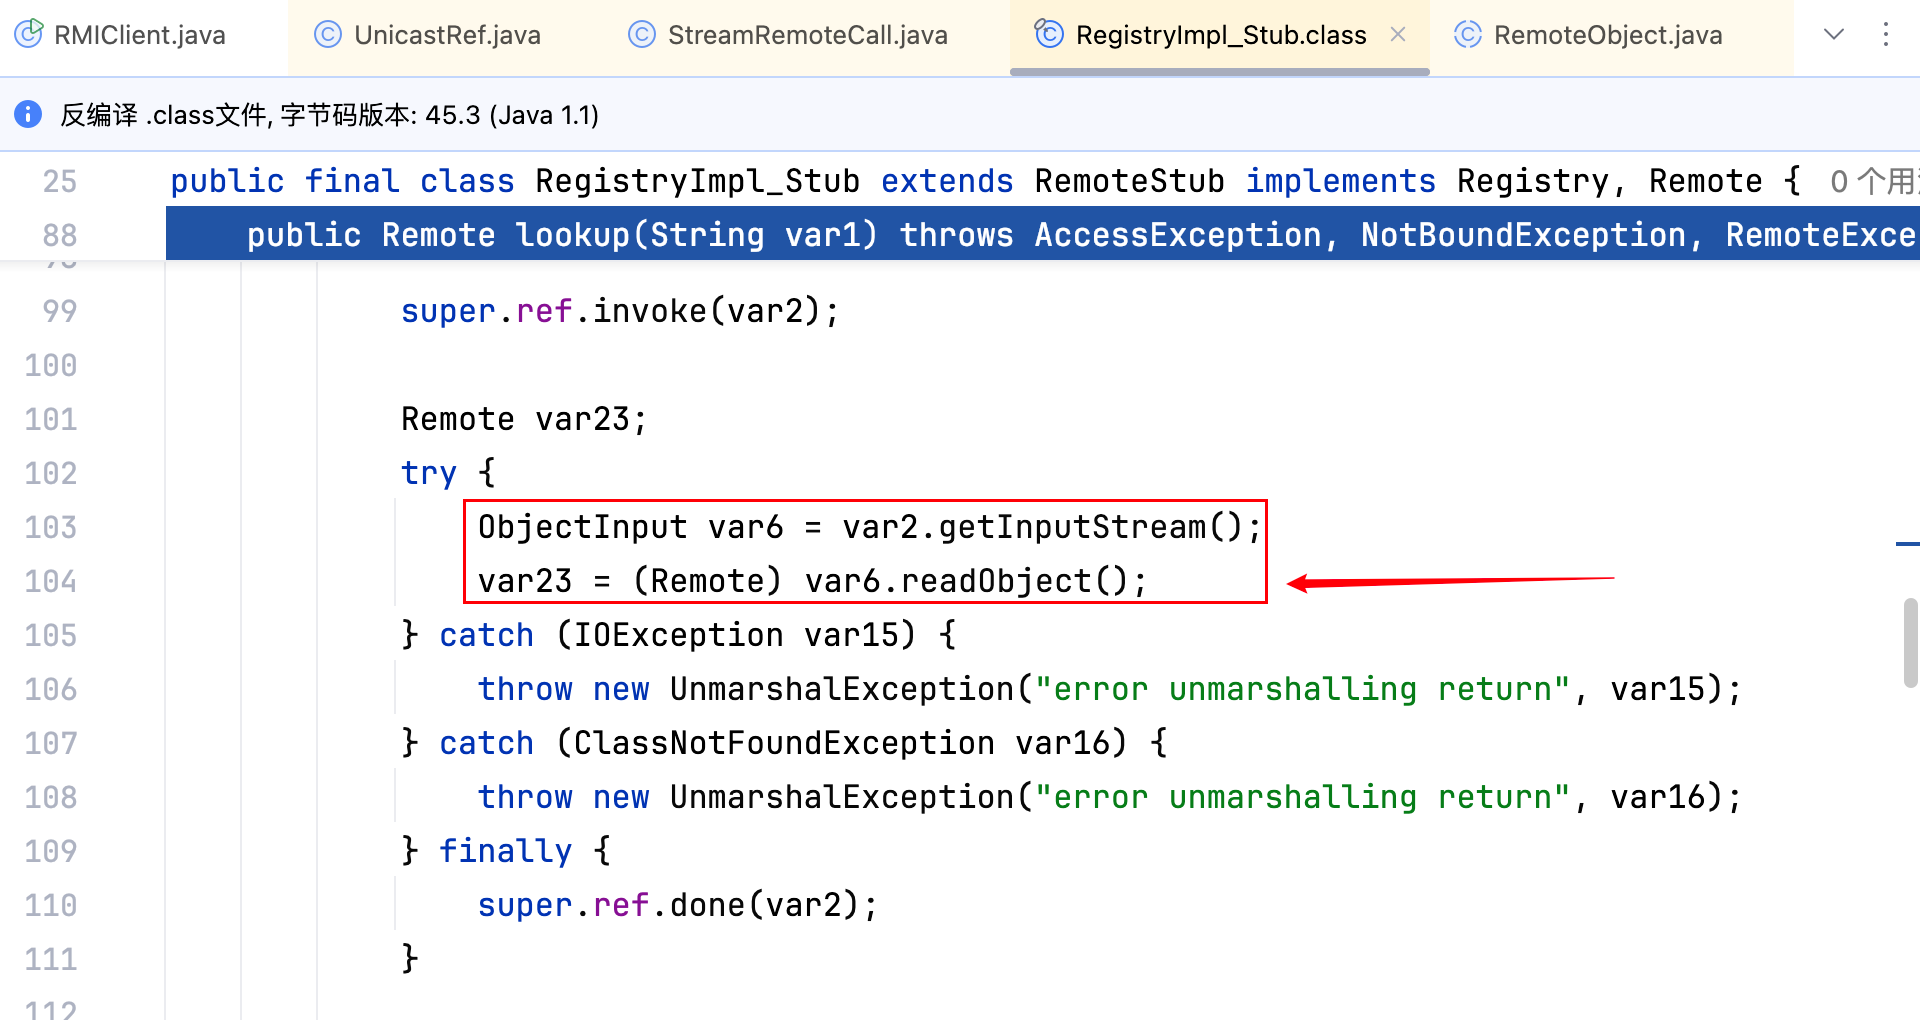This screenshot has width=1920, height=1020.
Task: Select the RemoteObject.java tab
Action: pyautogui.click(x=1607, y=35)
